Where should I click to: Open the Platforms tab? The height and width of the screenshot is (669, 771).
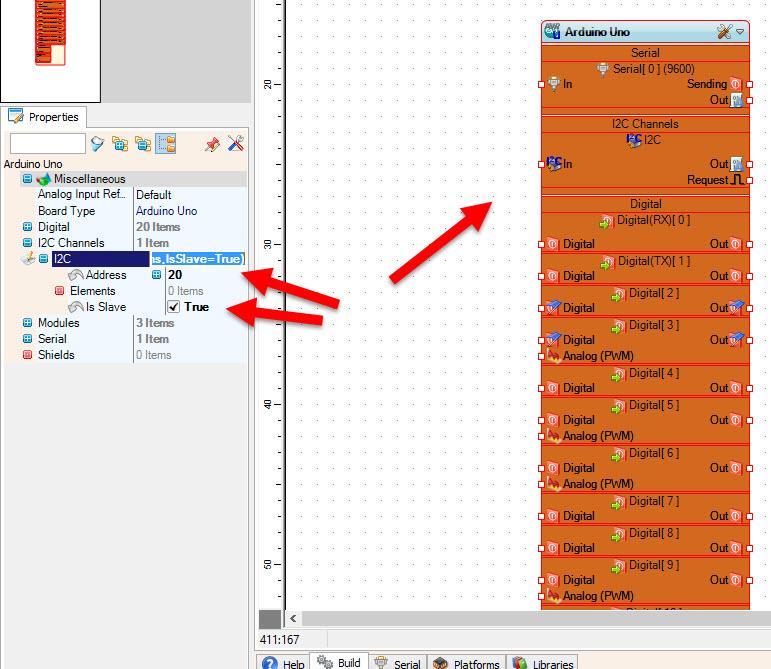tap(467, 663)
